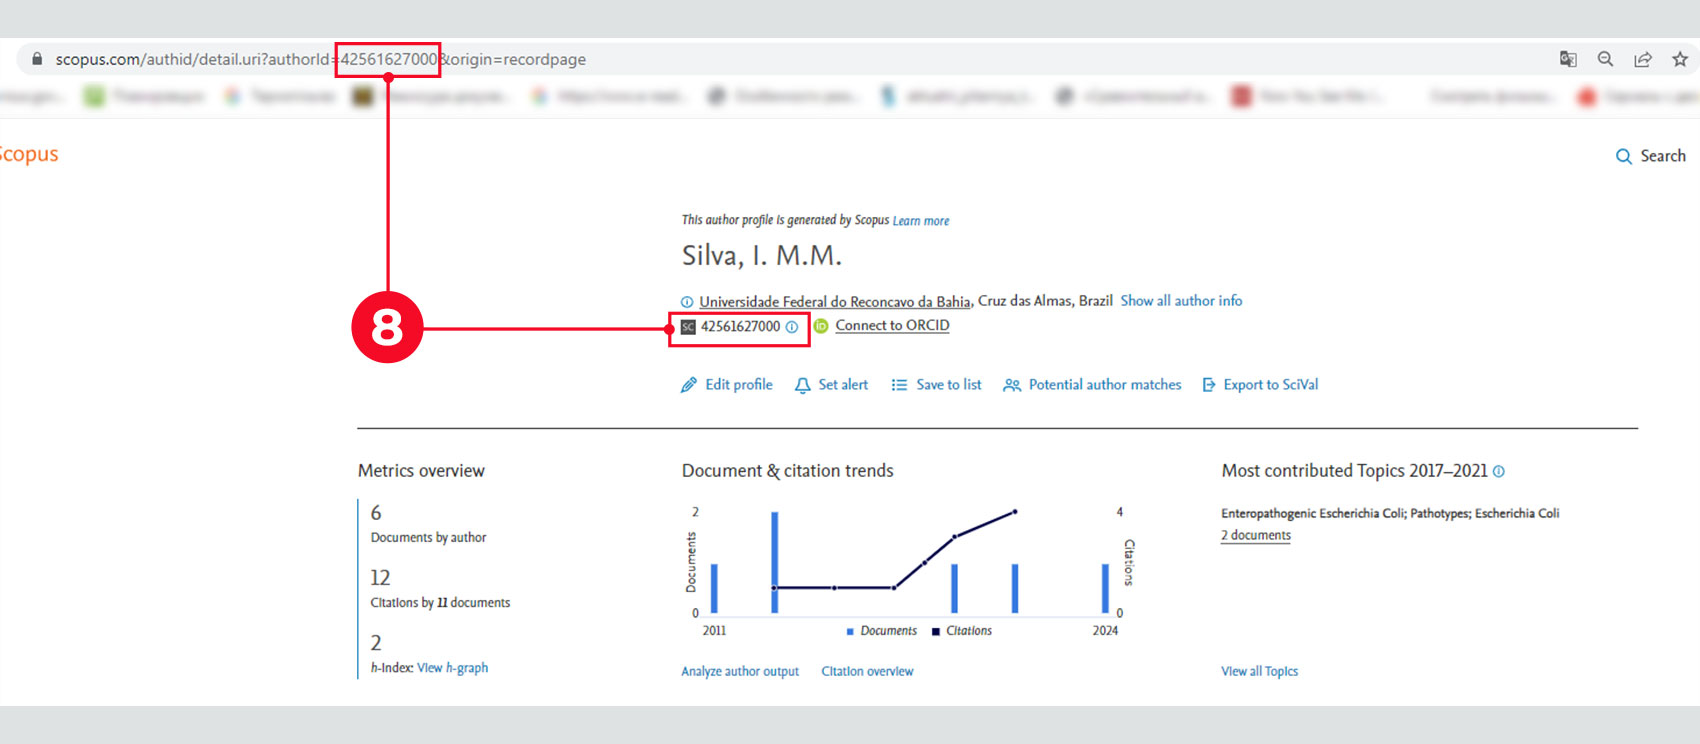Click the Scopus author ID icon
This screenshot has height=744, width=1700.
(x=688, y=327)
